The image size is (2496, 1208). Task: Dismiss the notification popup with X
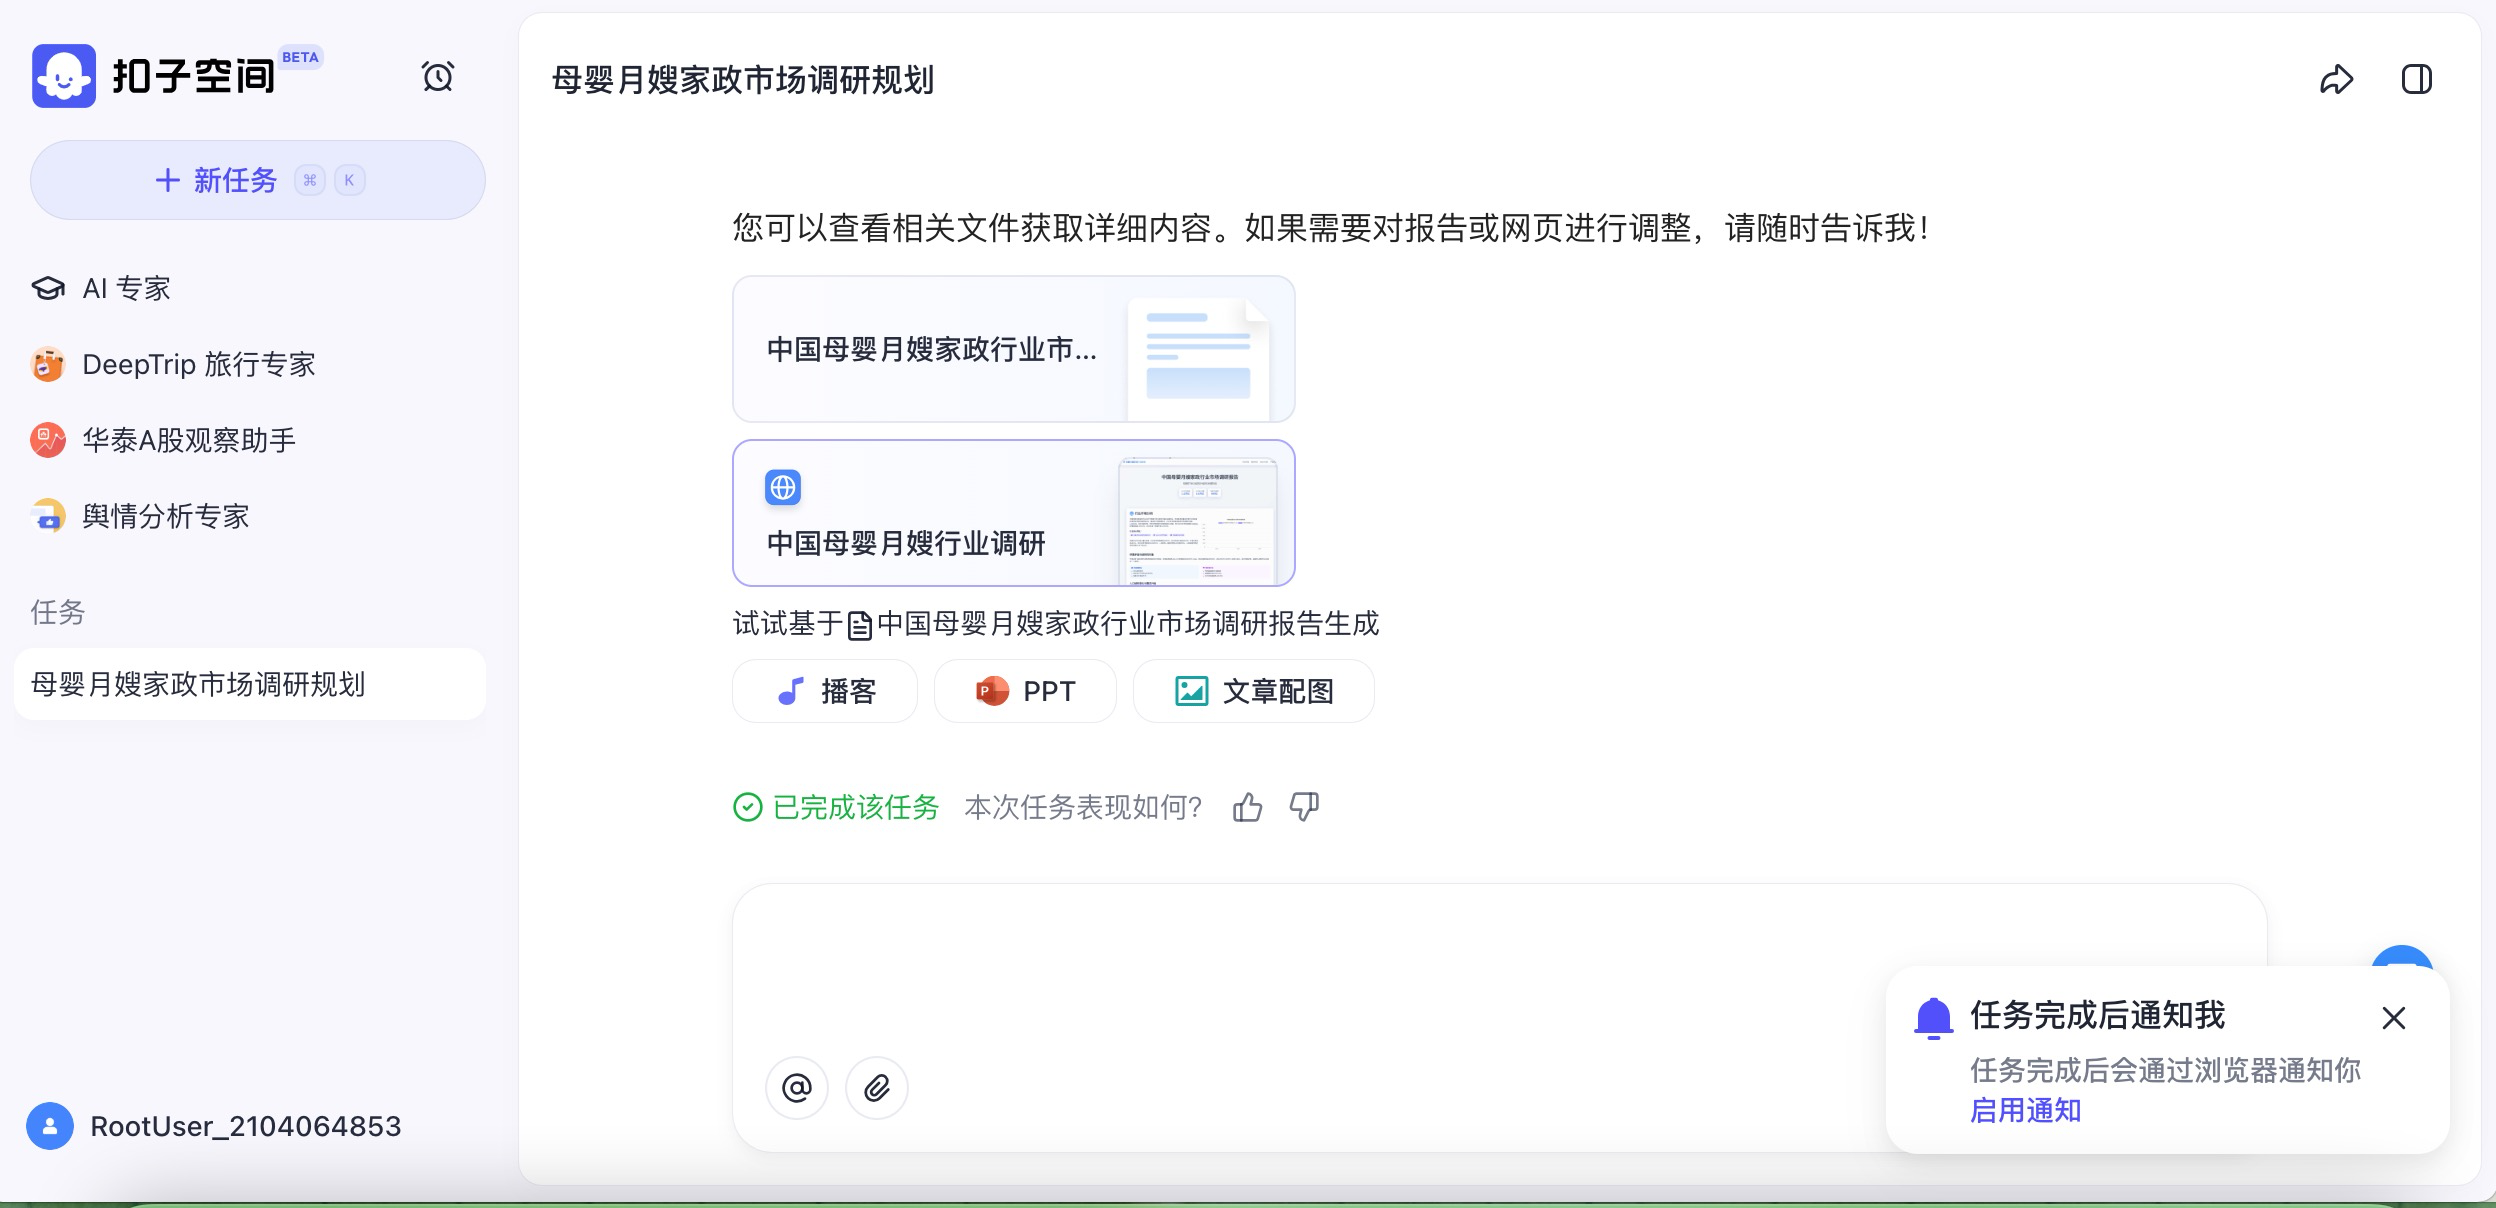[2393, 1018]
